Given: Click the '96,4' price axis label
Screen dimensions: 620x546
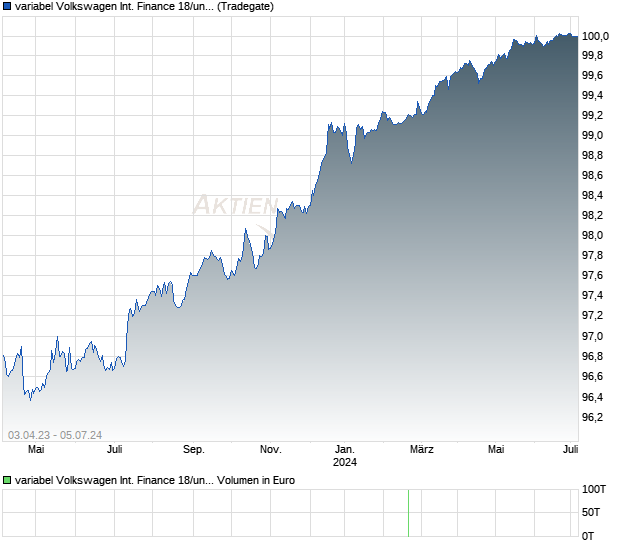Looking at the screenshot, I should [593, 397].
